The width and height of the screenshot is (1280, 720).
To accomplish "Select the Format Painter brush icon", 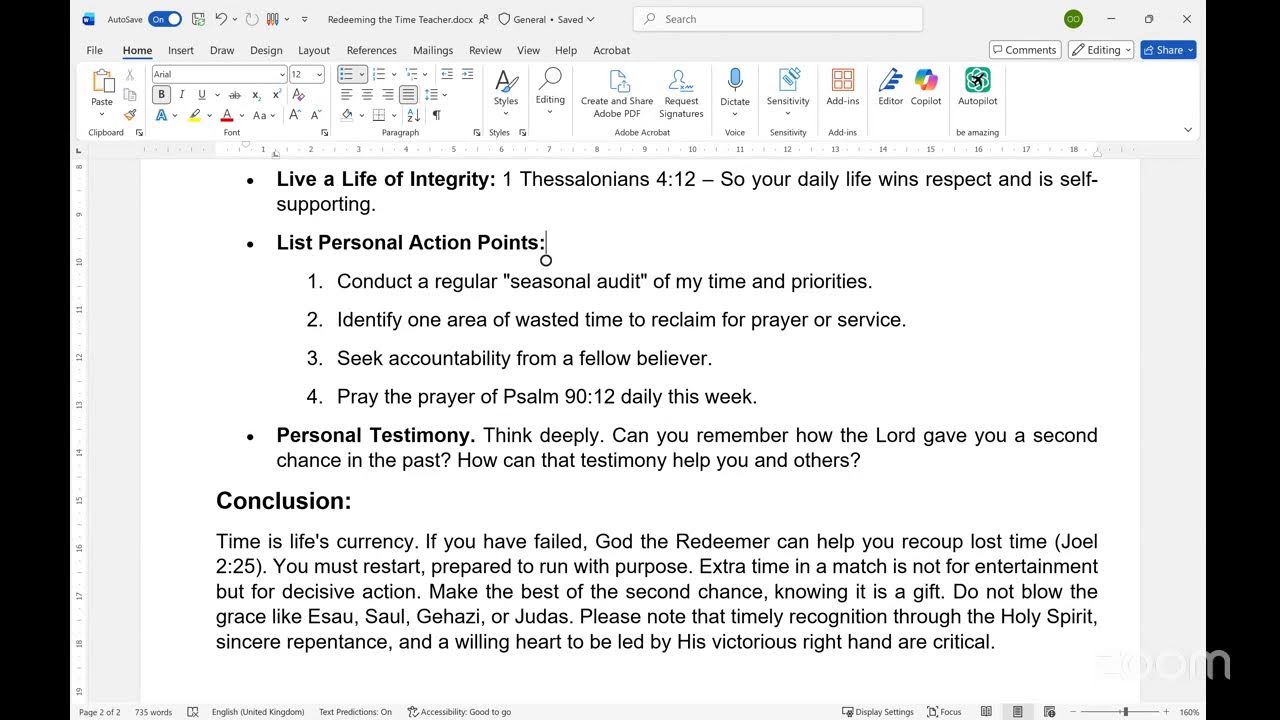I will pyautogui.click(x=130, y=115).
